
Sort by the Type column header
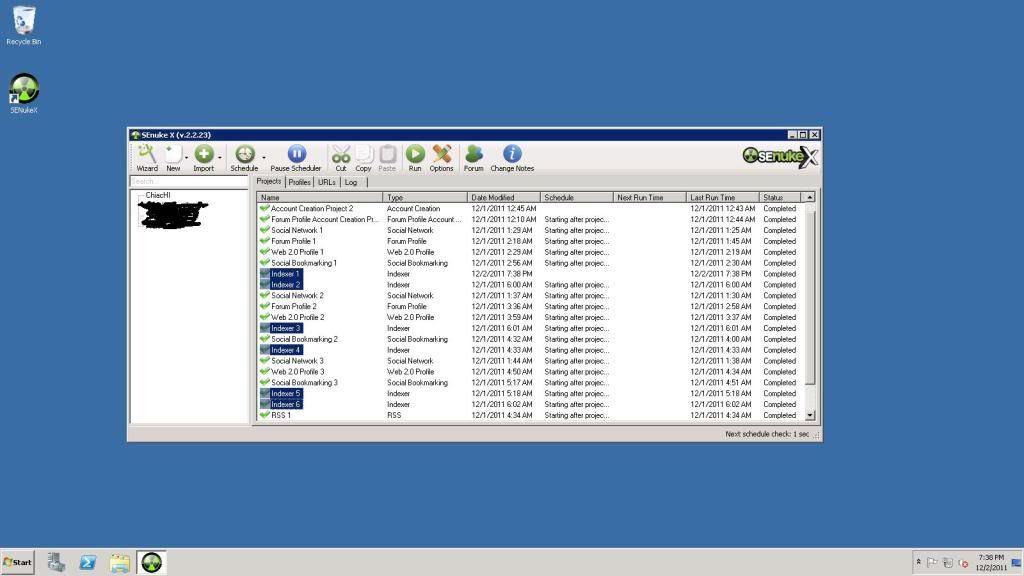pos(424,197)
